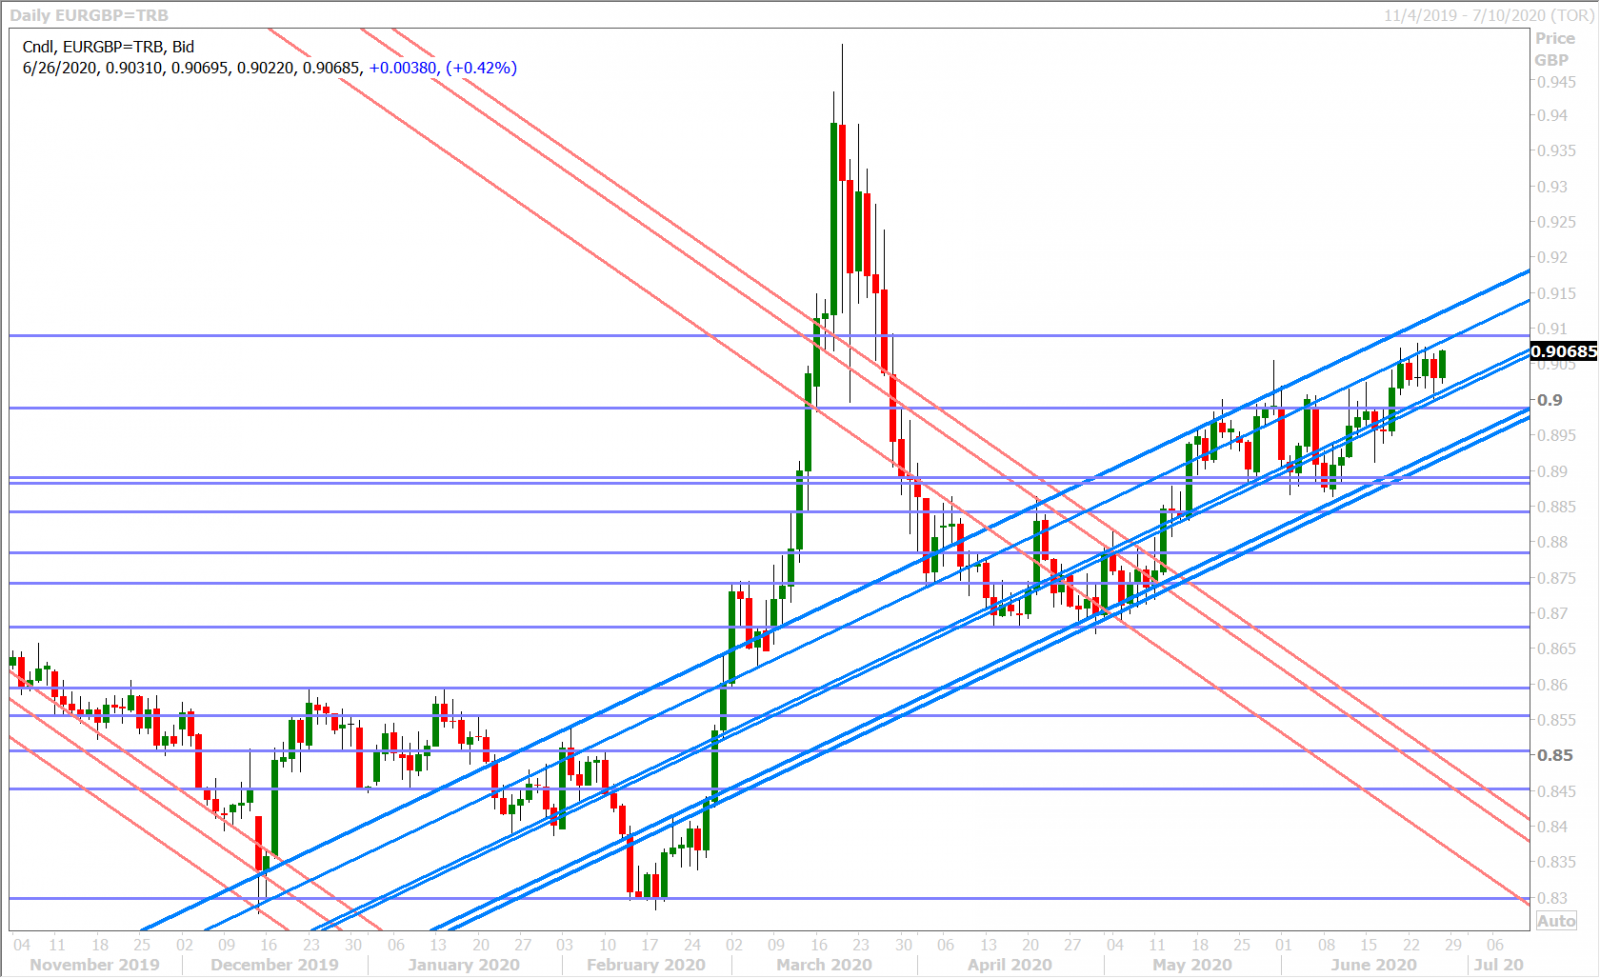Click the bold 0.85 price axis label
The width and height of the screenshot is (1600, 978).
(x=1555, y=756)
